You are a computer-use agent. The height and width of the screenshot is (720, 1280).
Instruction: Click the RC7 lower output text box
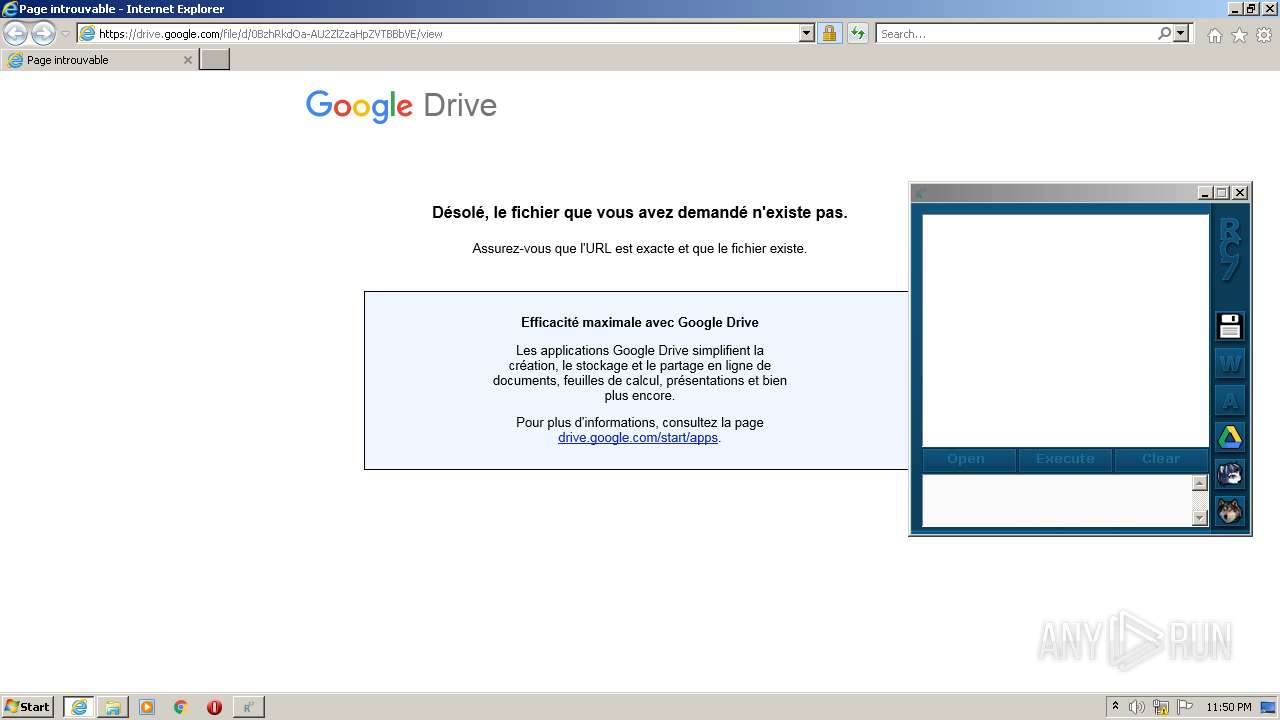(1057, 500)
